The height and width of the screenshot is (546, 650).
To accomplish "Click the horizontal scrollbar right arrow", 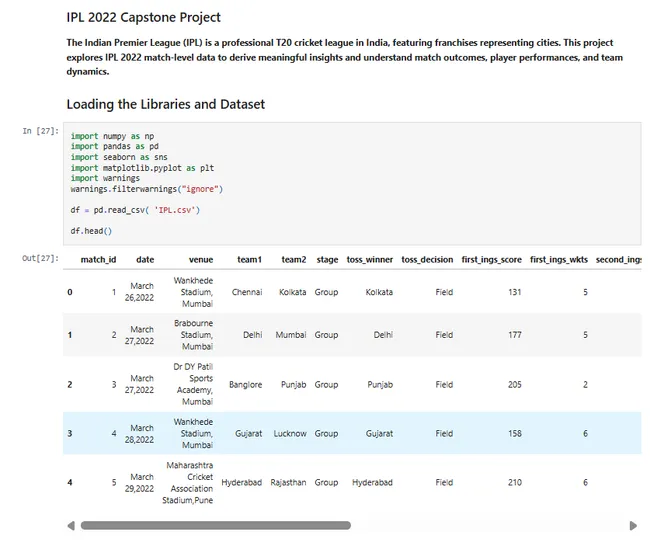I will point(633,526).
